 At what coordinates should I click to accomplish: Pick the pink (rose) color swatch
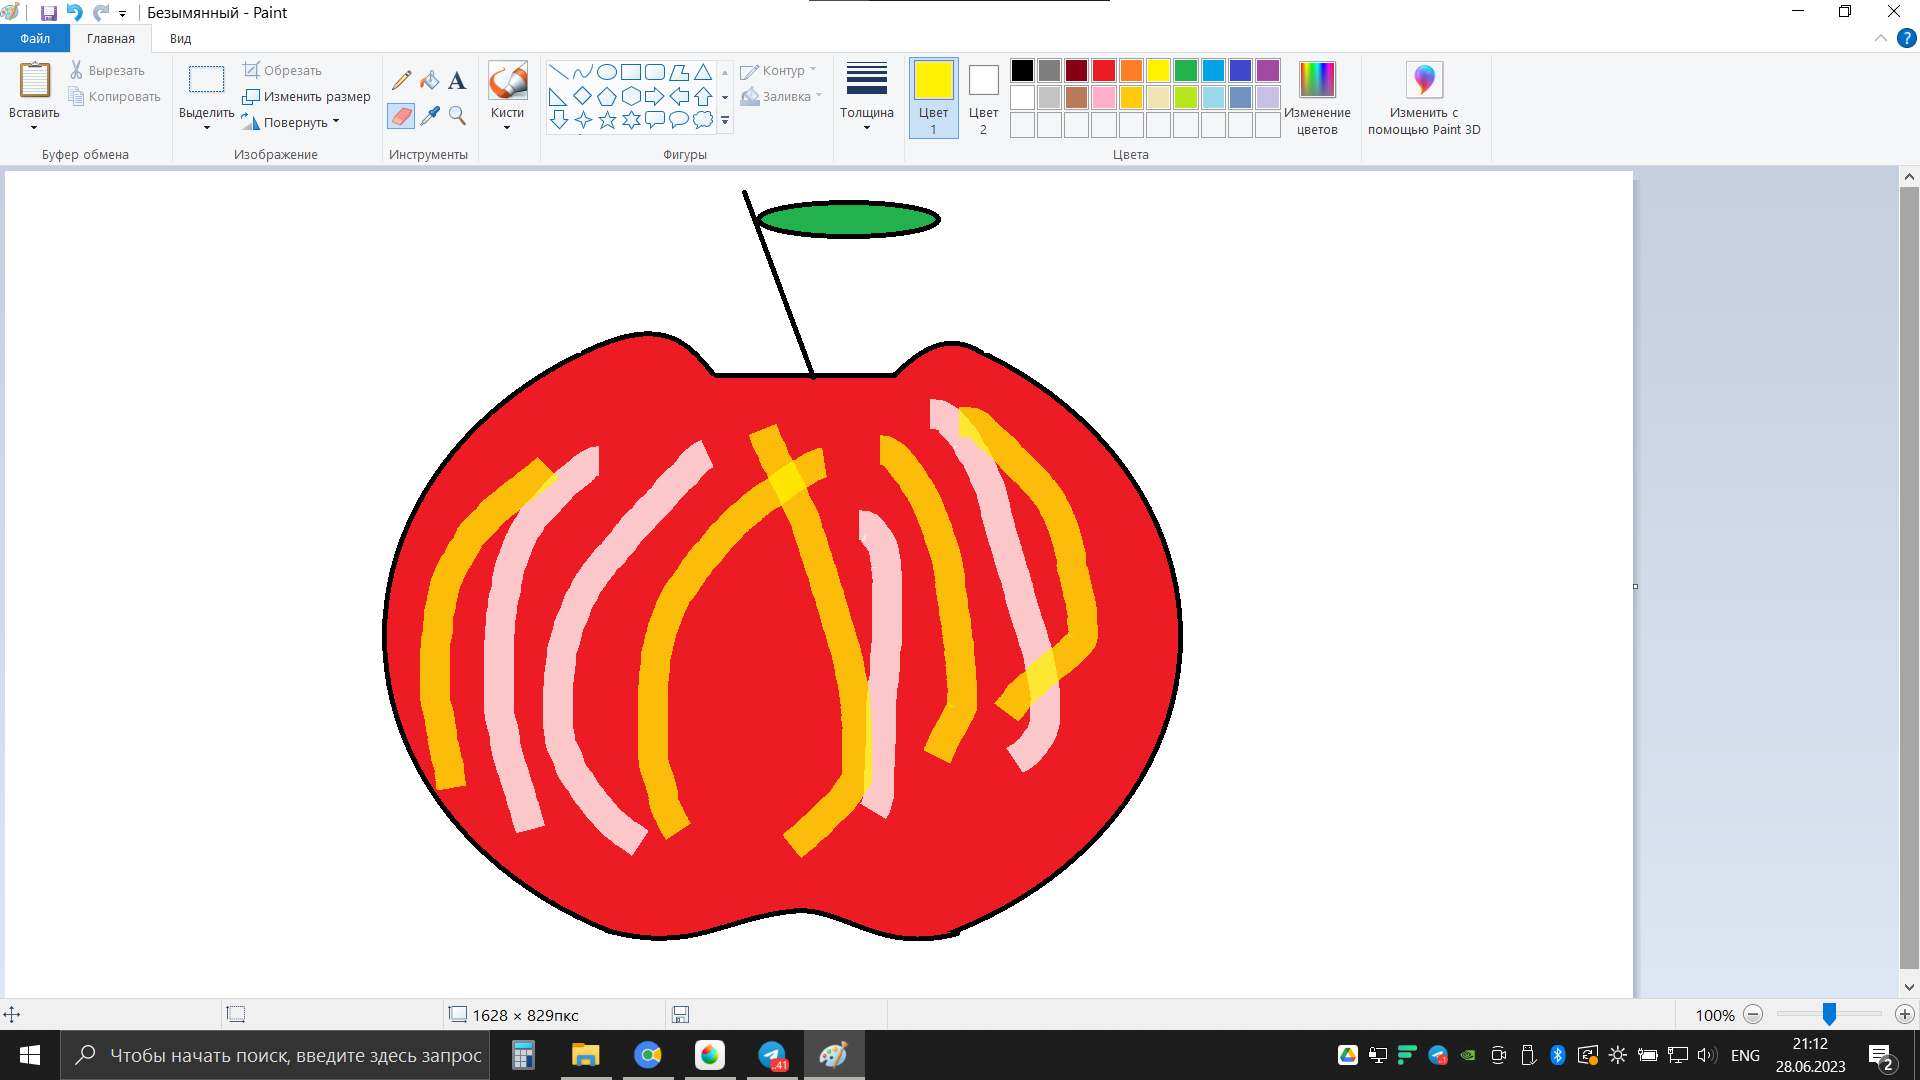[x=1104, y=98]
